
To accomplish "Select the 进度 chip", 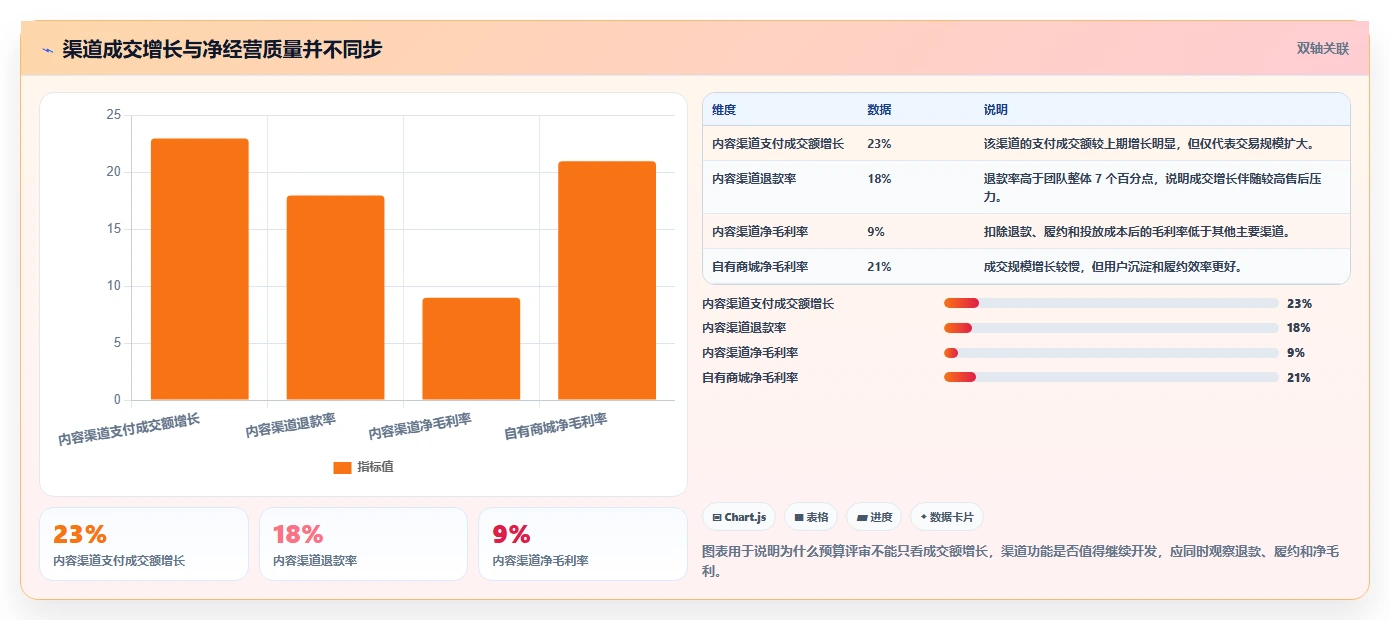I will tap(874, 517).
